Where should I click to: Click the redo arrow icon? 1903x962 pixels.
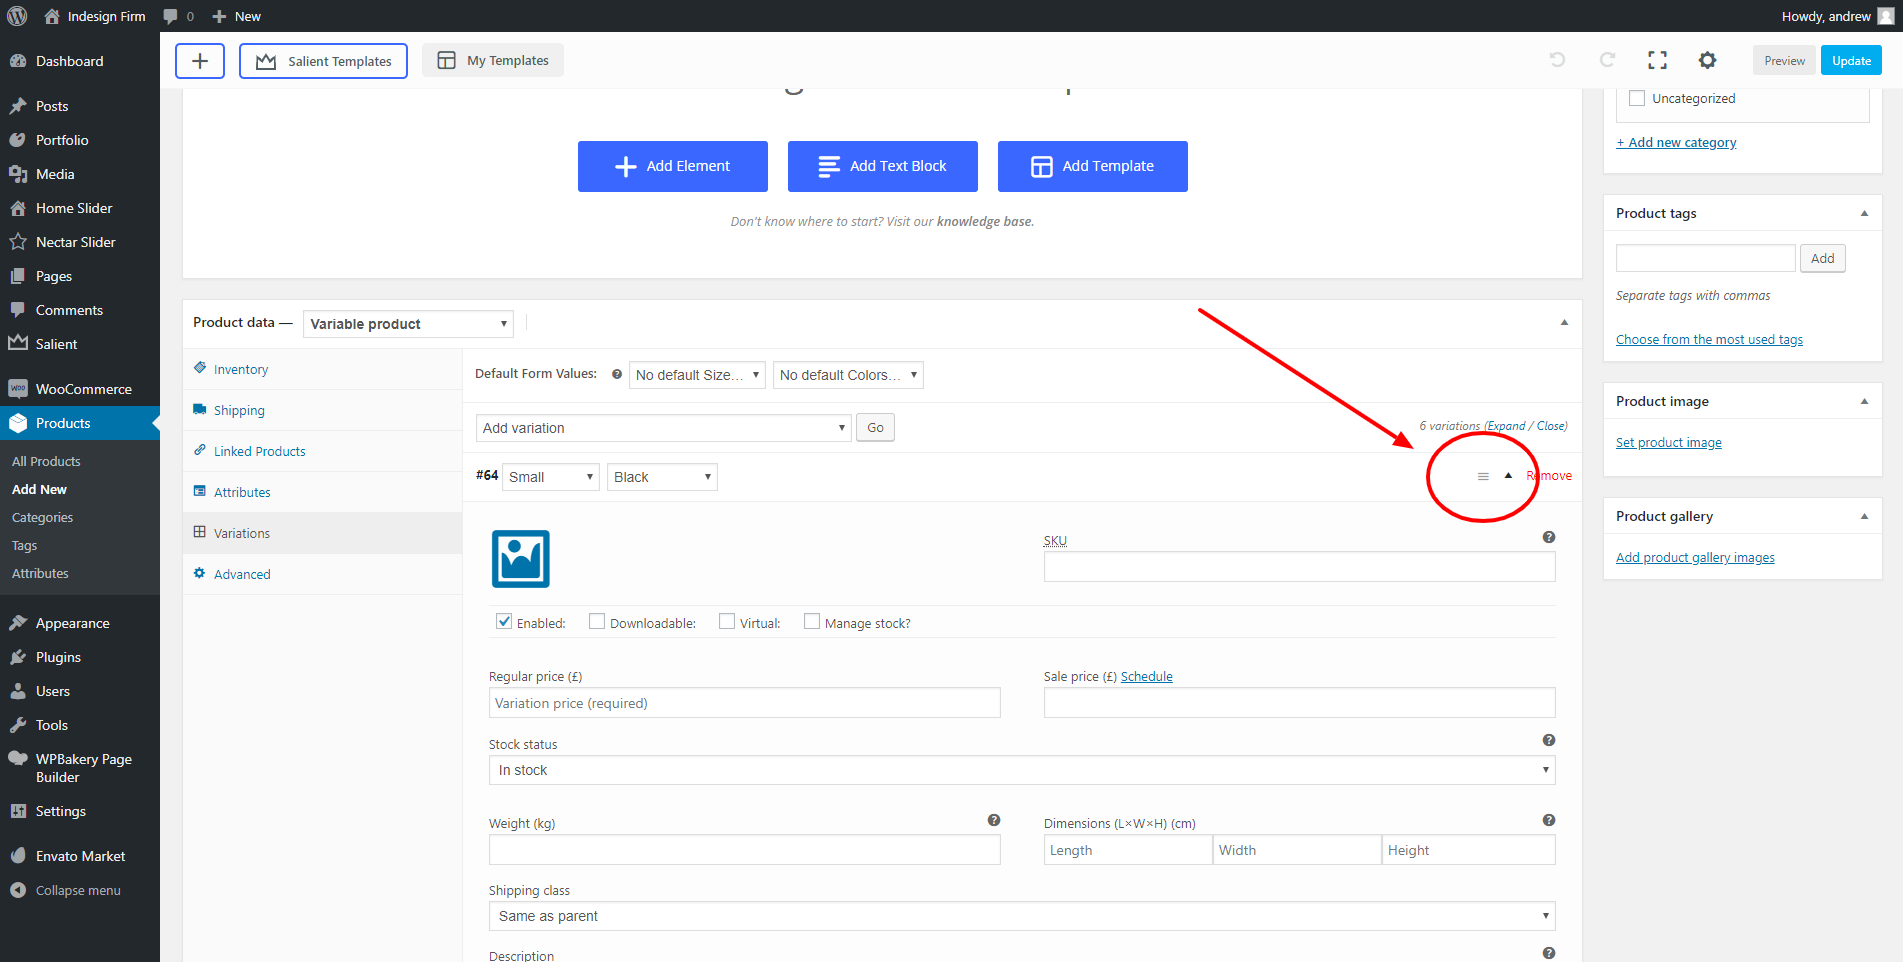(x=1607, y=60)
